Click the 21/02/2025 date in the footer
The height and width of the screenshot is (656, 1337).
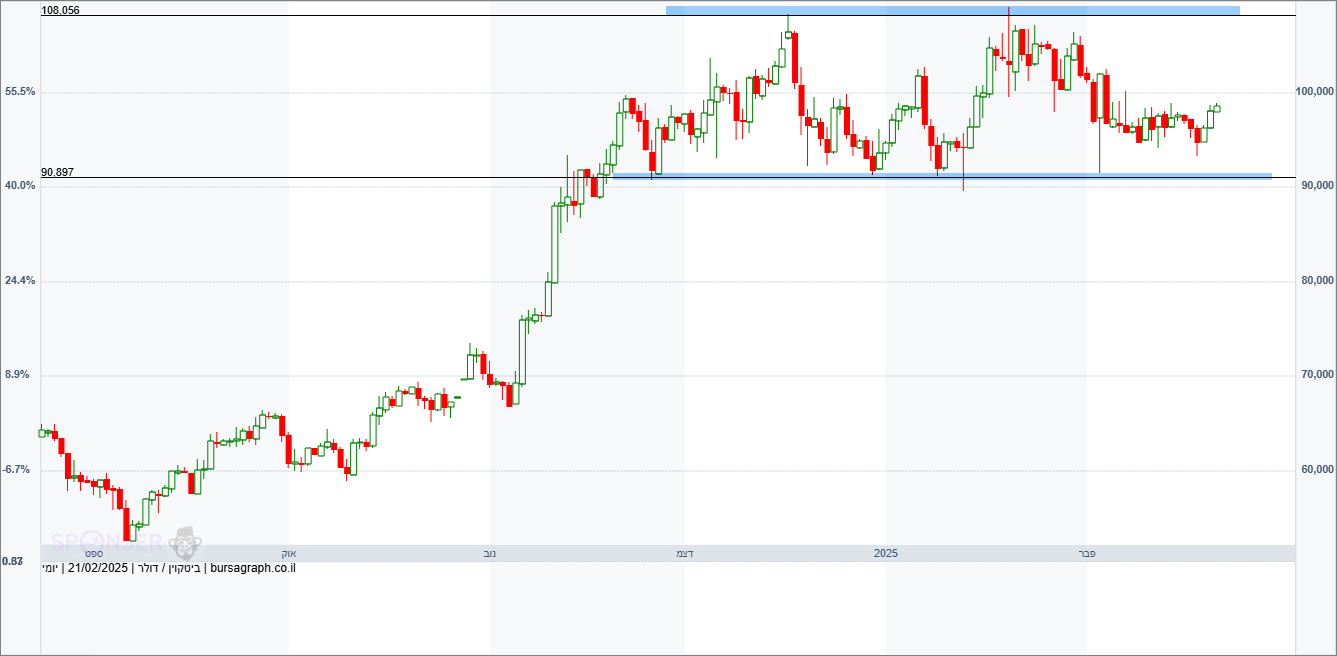click(x=98, y=568)
